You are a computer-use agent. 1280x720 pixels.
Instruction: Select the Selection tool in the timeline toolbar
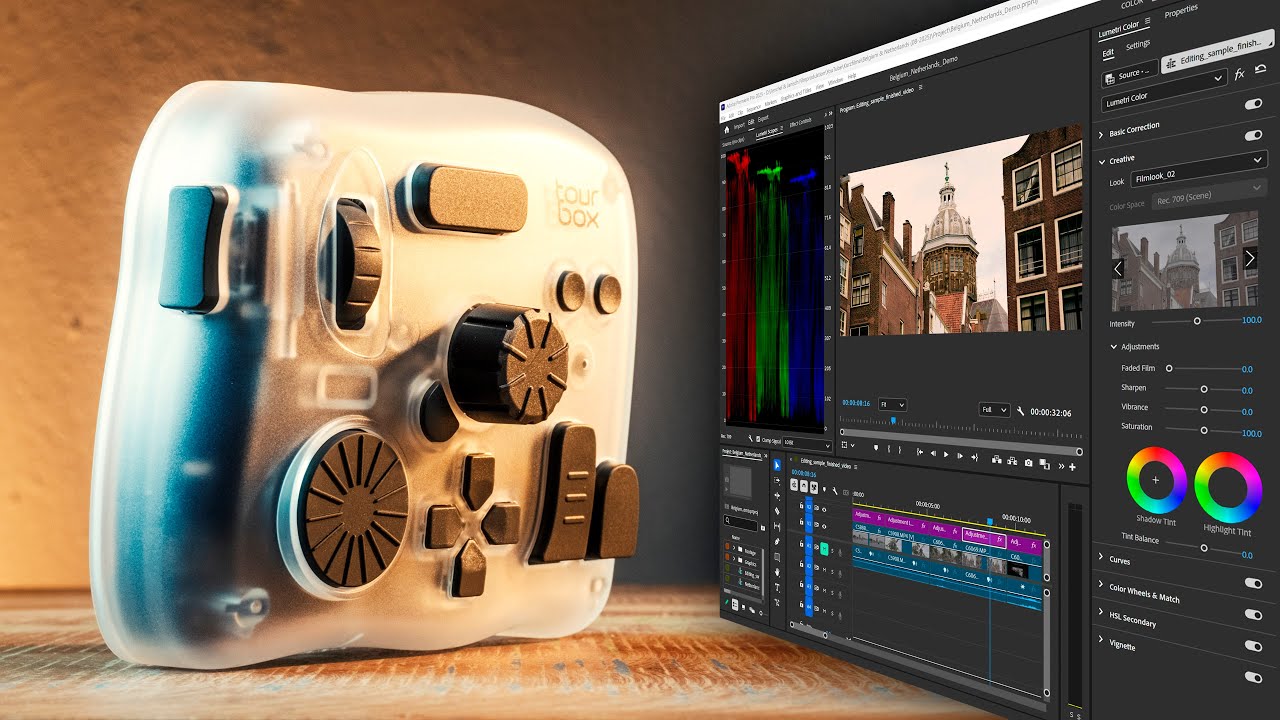(x=778, y=464)
